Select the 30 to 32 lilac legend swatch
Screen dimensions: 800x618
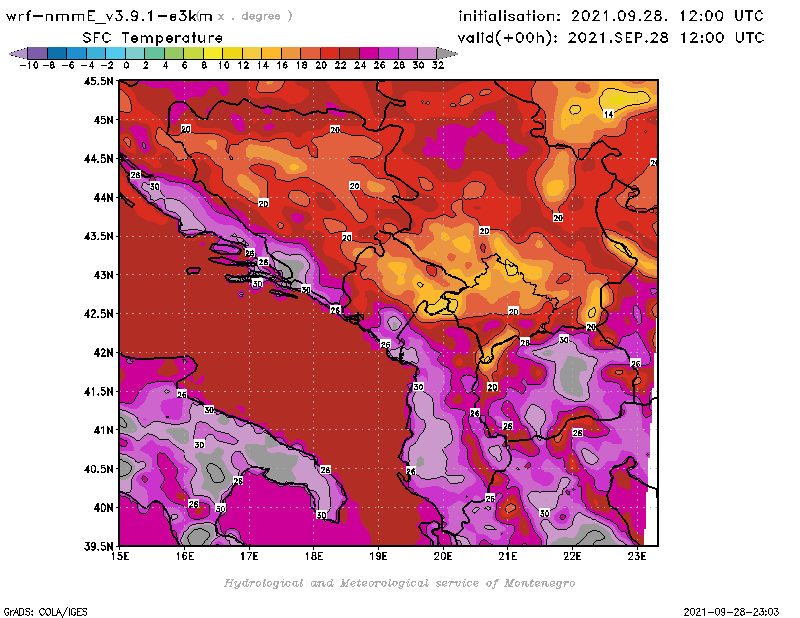427,53
